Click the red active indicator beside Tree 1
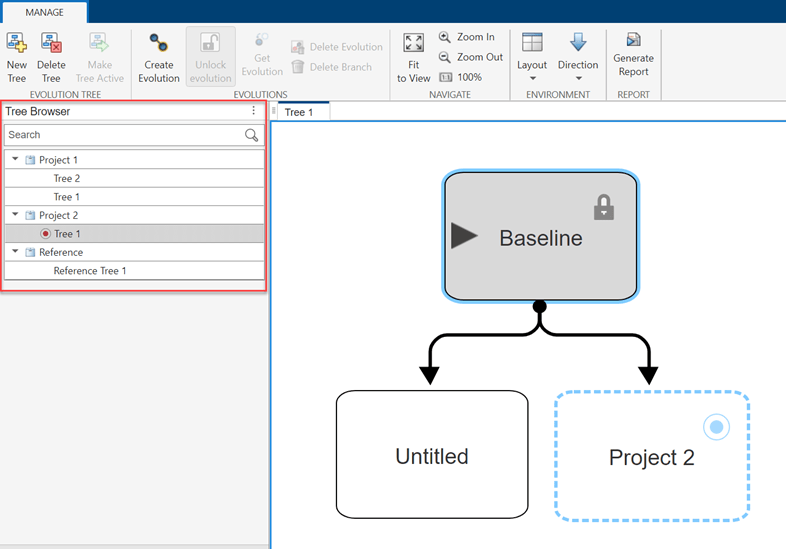This screenshot has width=786, height=549. [x=46, y=234]
